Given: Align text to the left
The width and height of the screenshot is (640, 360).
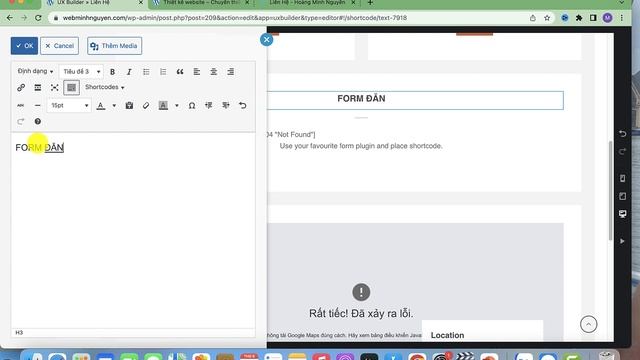Looking at the screenshot, I should (197, 72).
